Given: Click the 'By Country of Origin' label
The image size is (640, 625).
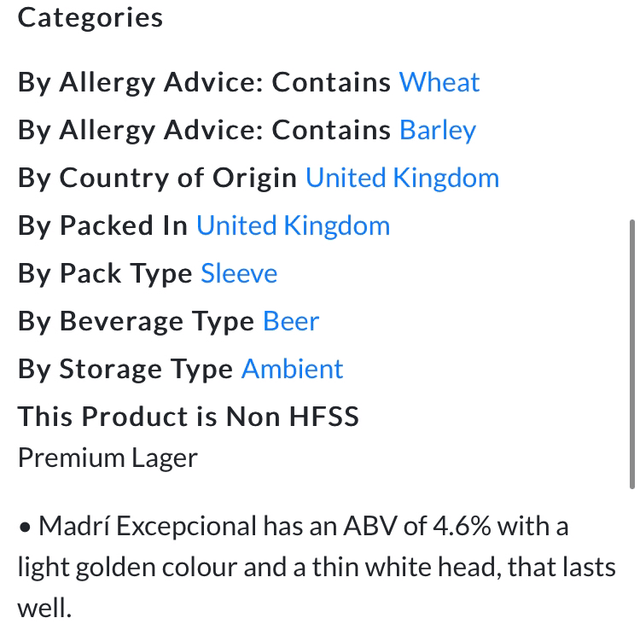Looking at the screenshot, I should tap(157, 178).
